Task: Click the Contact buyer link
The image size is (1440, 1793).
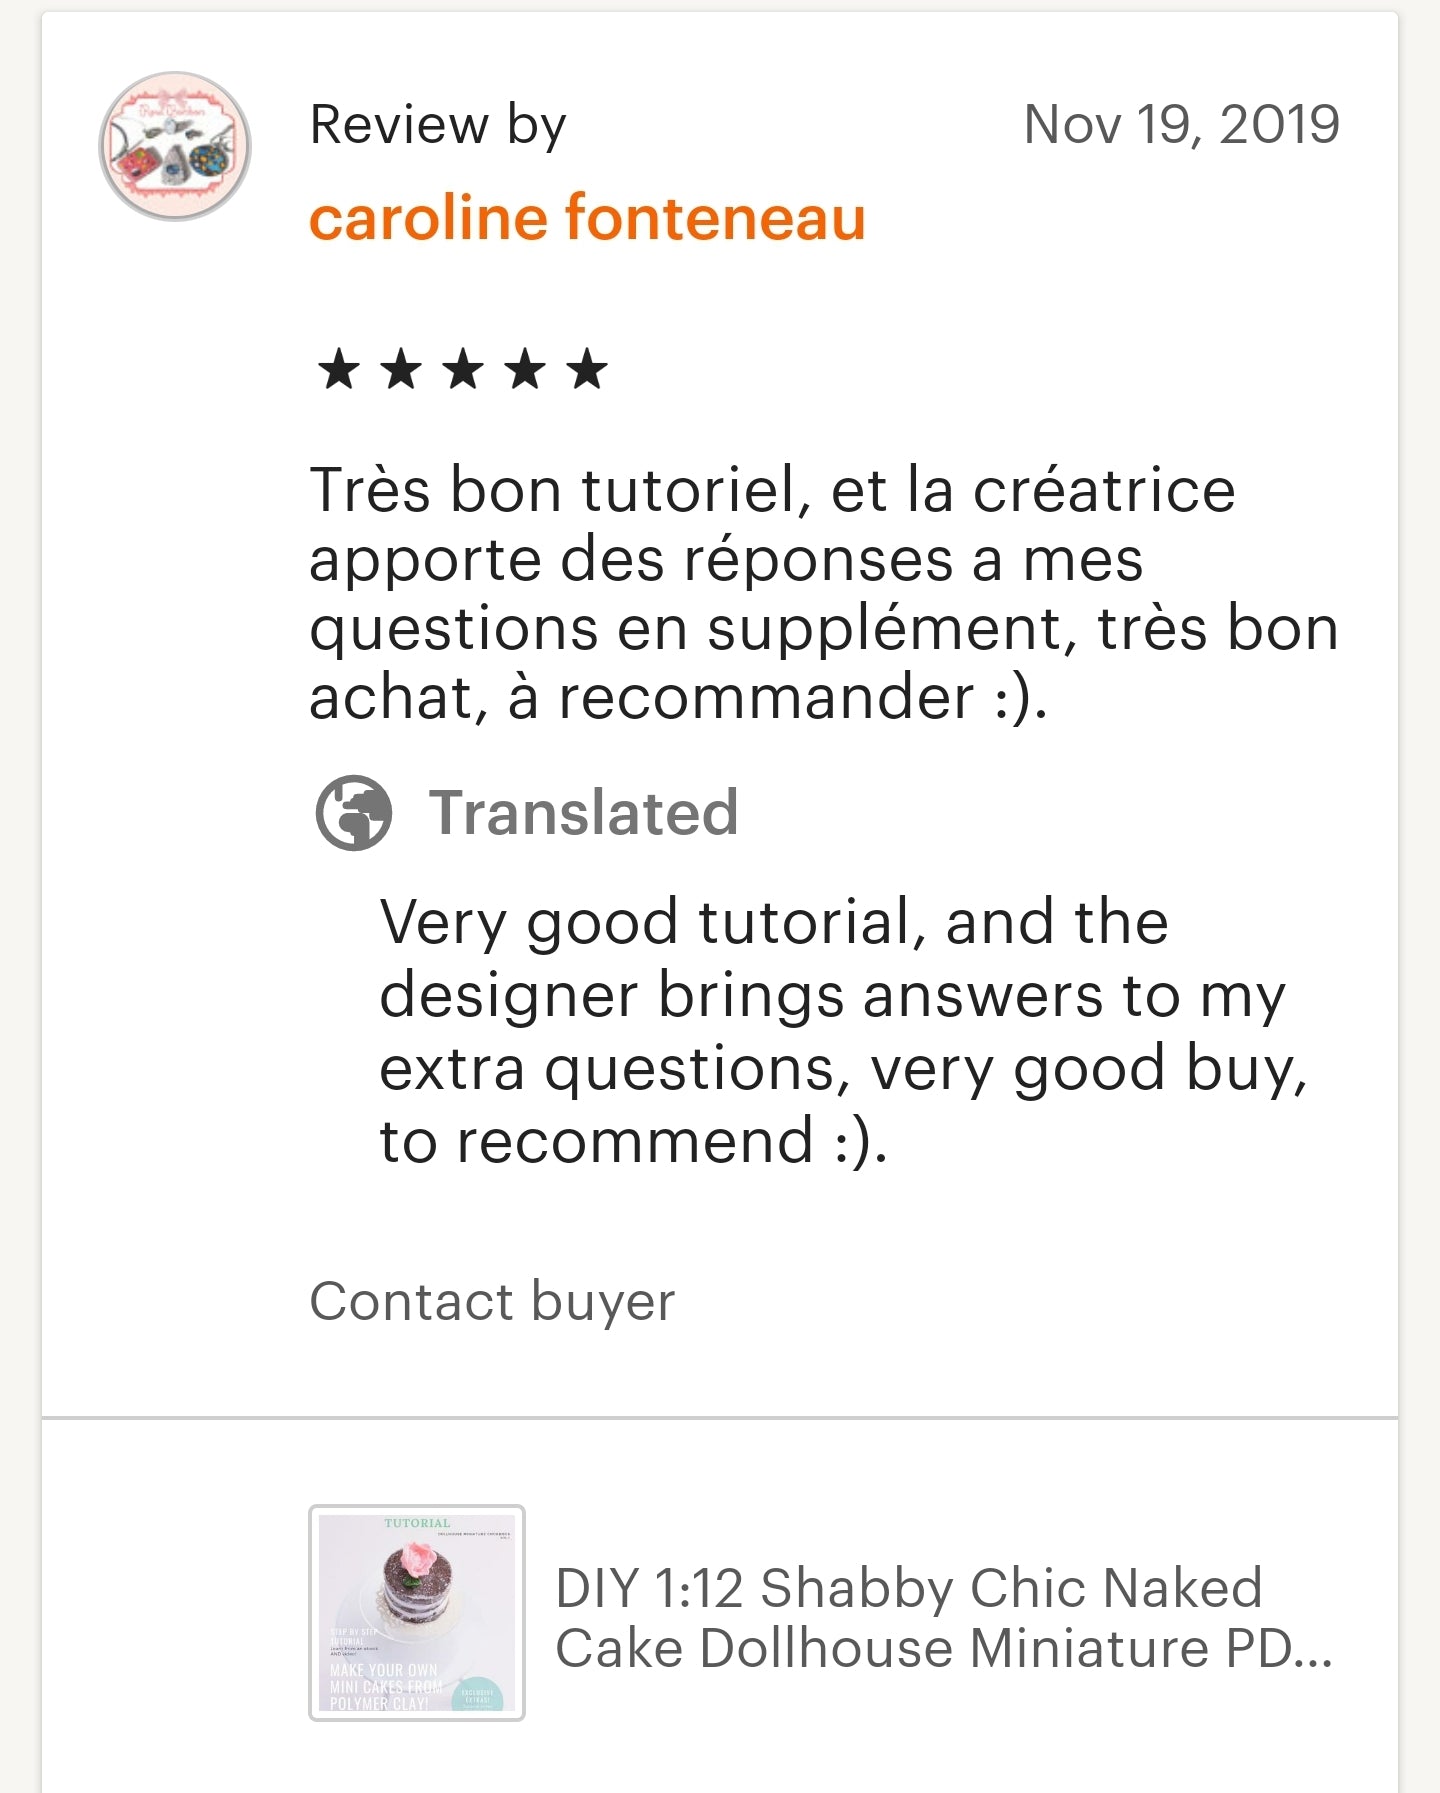Action: click(x=492, y=1301)
